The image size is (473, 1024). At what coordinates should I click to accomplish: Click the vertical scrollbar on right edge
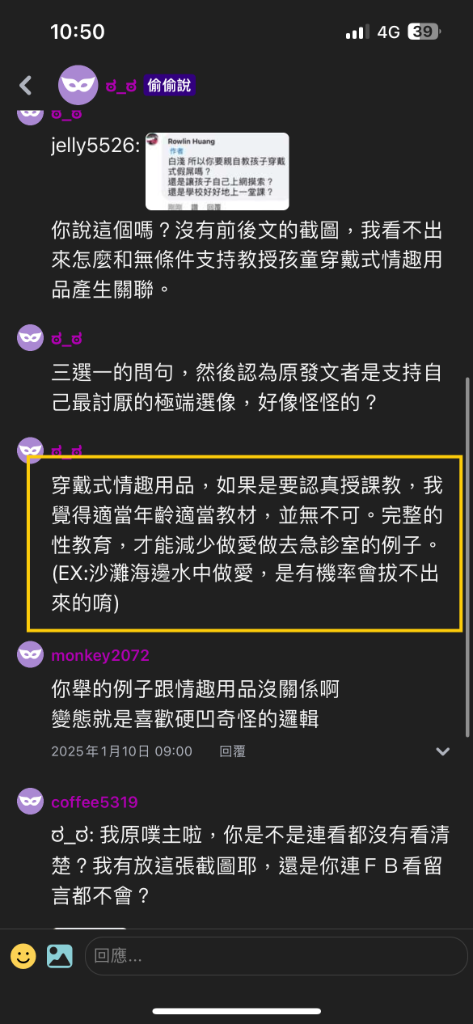click(467, 557)
